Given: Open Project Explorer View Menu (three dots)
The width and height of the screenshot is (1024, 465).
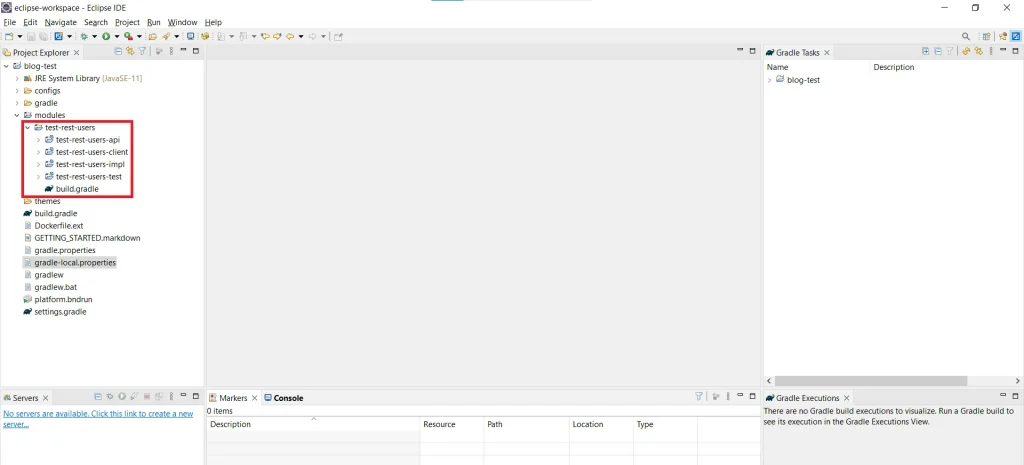Looking at the screenshot, I should click(171, 51).
